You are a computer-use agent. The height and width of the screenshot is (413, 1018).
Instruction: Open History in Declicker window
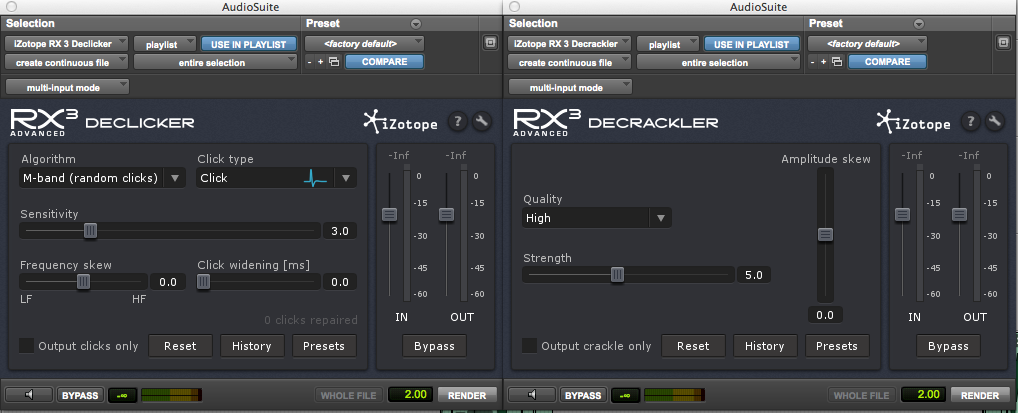(x=252, y=346)
